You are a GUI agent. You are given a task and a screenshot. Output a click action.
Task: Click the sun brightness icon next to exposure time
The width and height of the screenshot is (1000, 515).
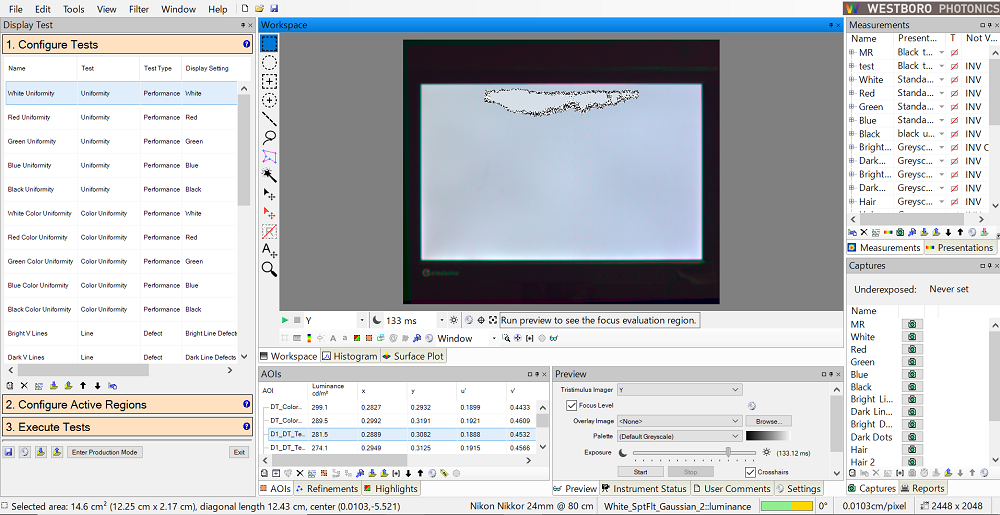[x=453, y=320]
